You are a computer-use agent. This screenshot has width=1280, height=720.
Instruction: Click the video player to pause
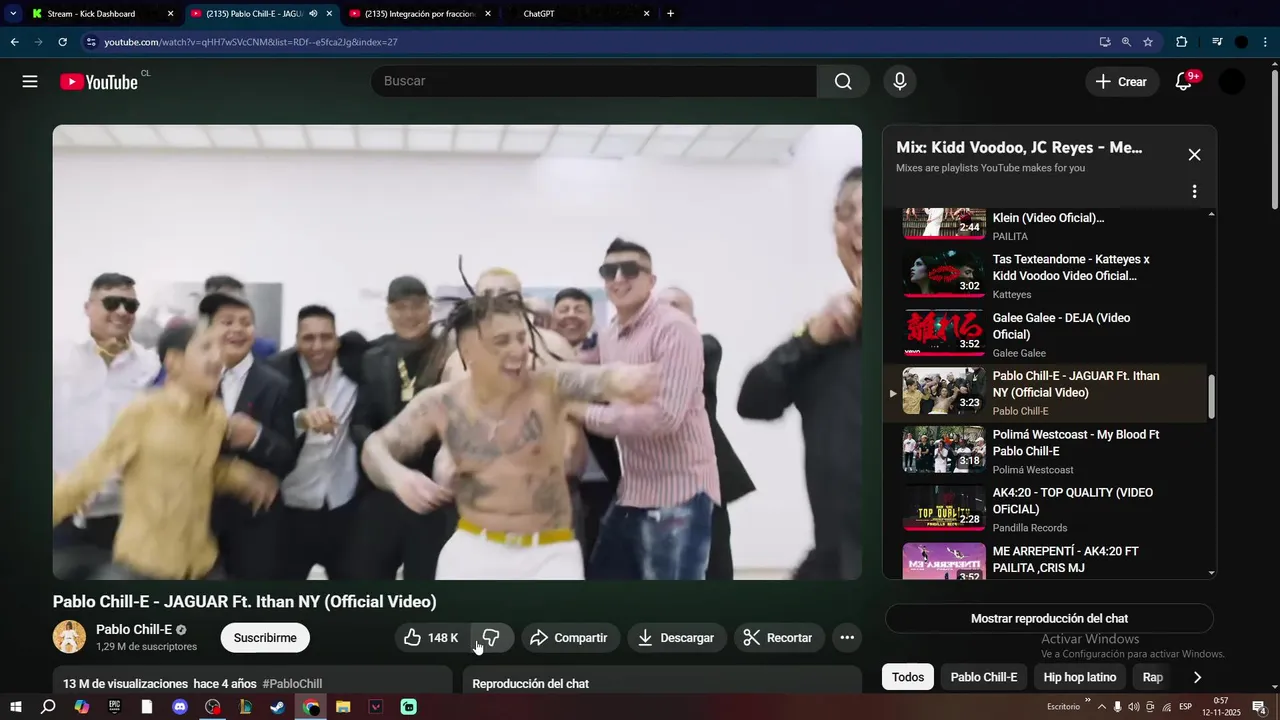click(x=457, y=352)
